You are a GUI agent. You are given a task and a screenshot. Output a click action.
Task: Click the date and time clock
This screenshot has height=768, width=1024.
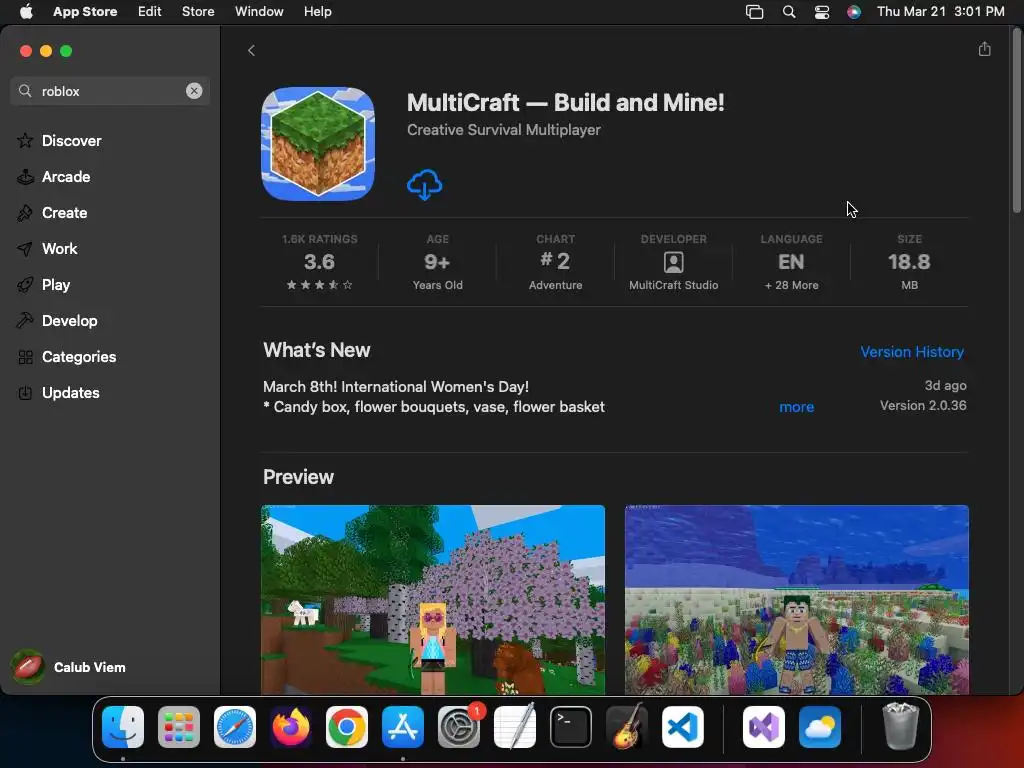940,12
